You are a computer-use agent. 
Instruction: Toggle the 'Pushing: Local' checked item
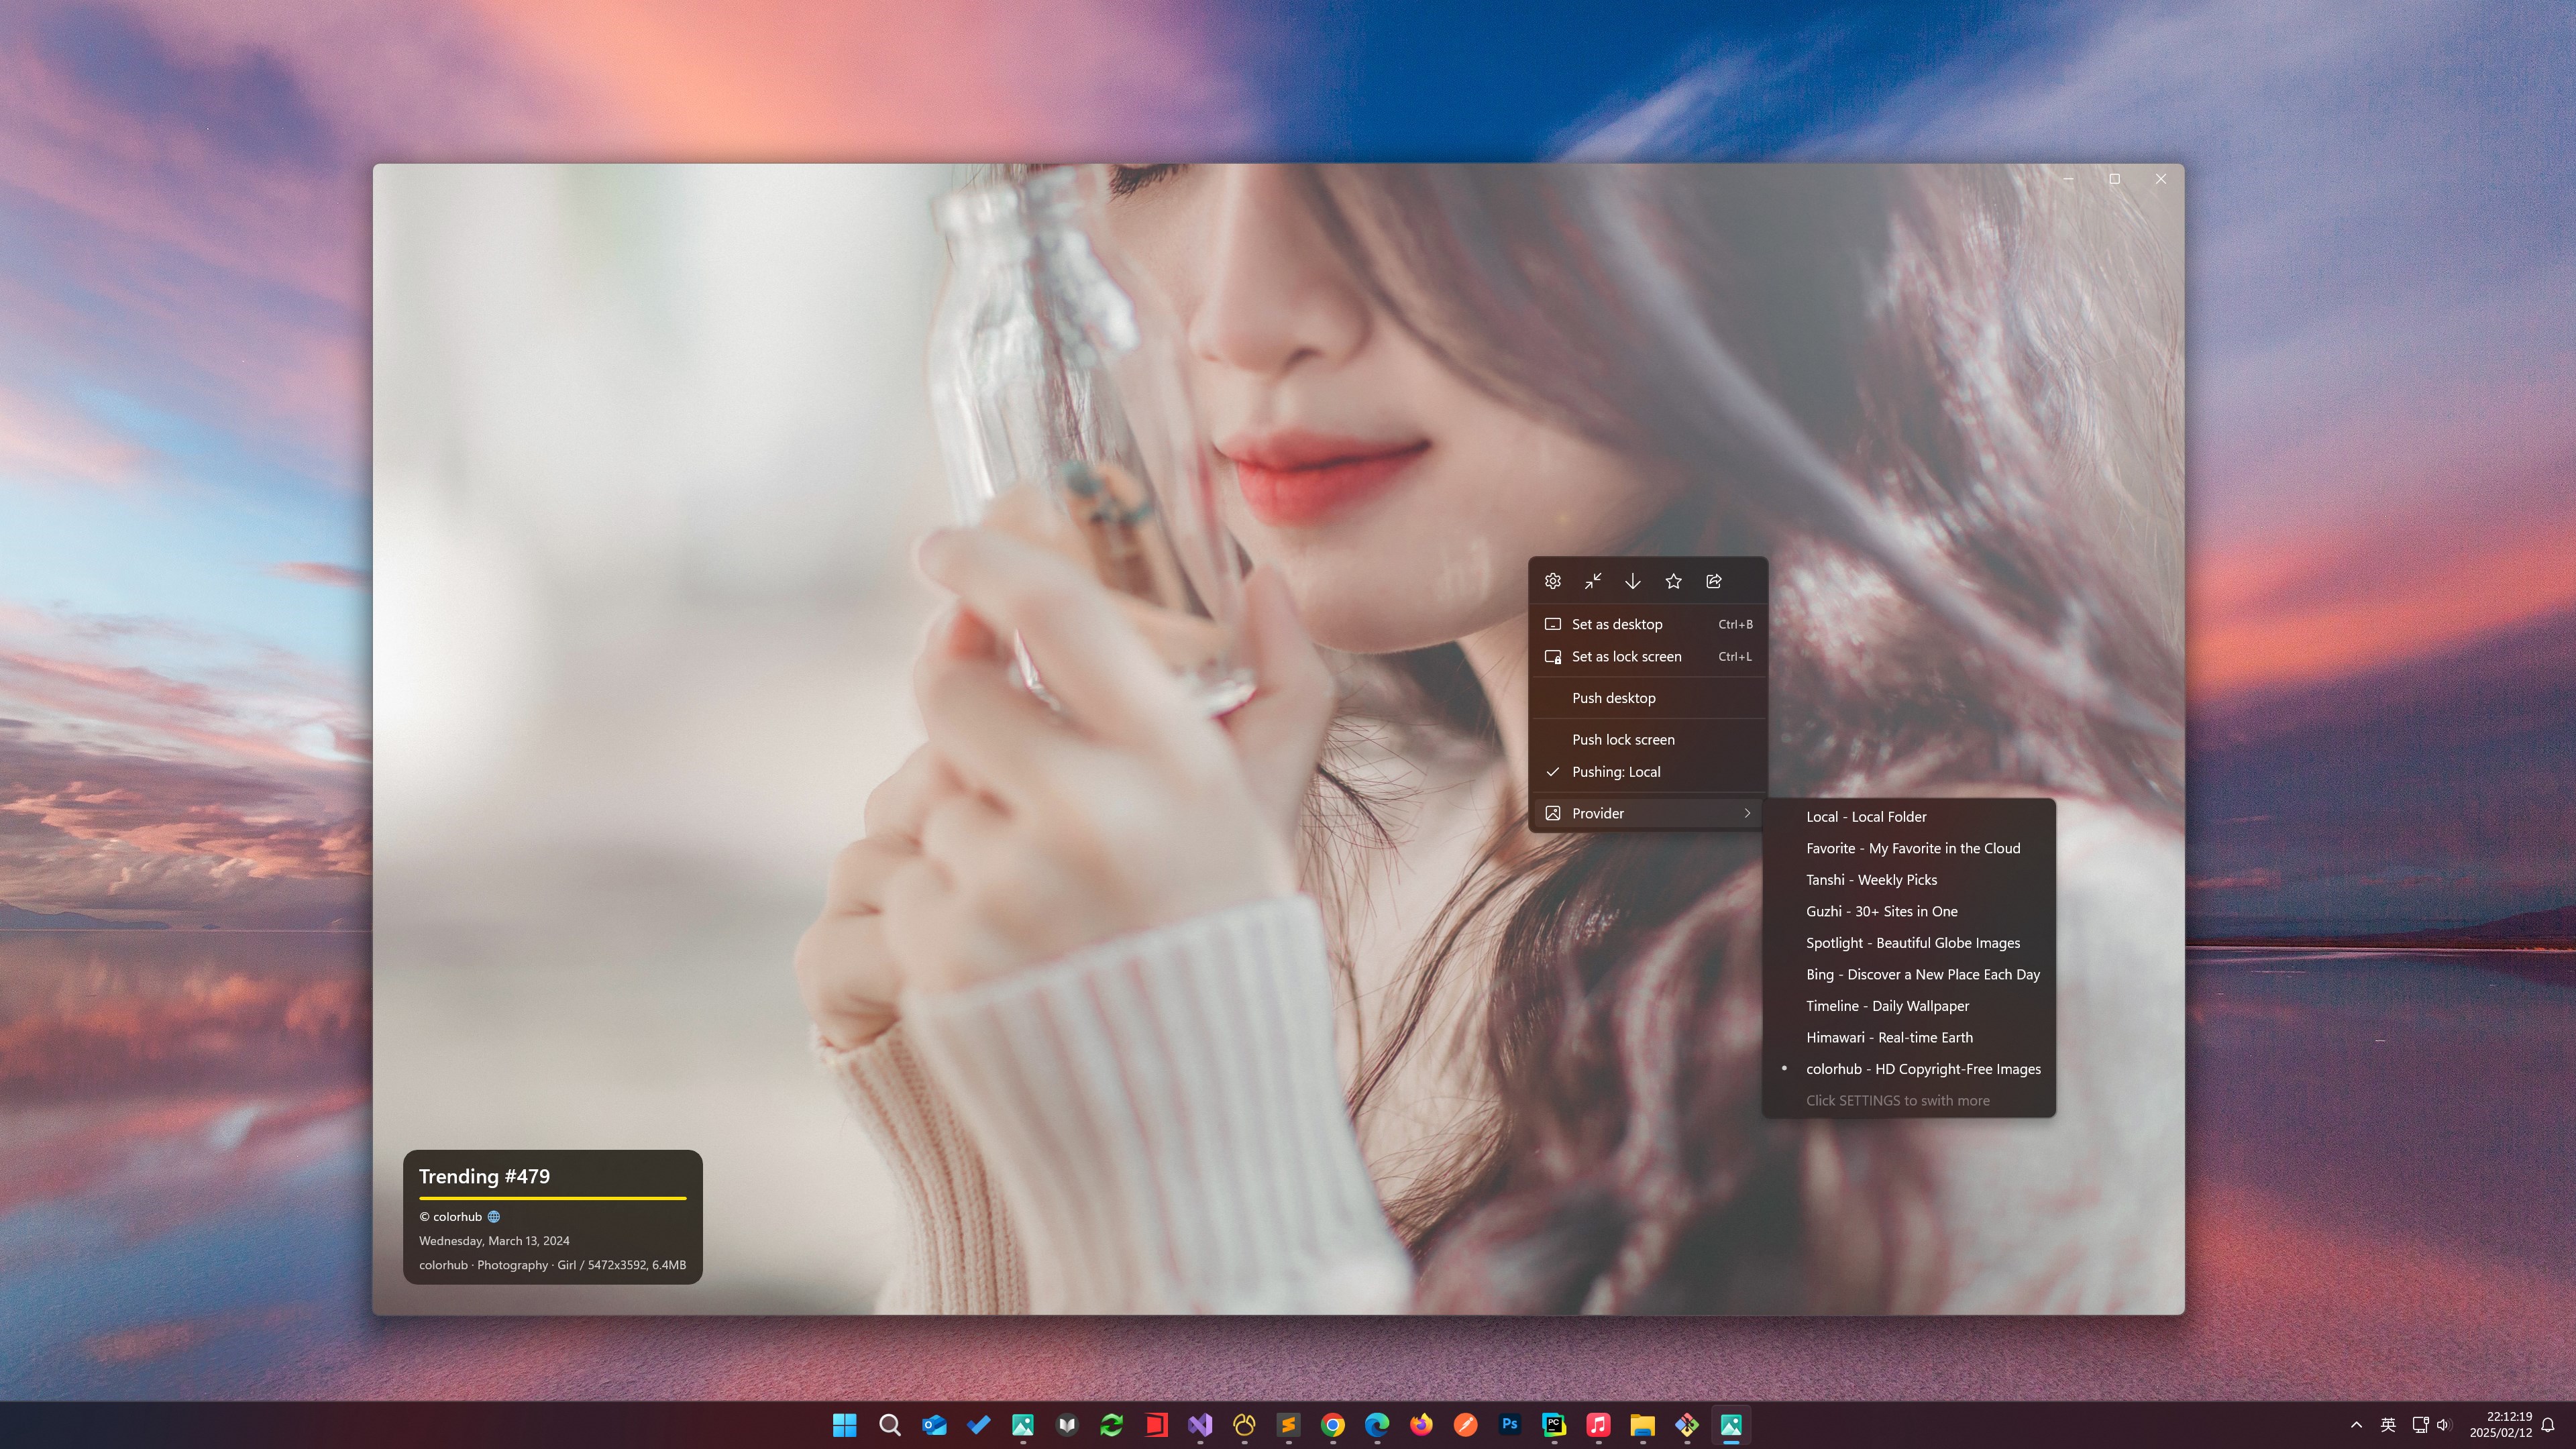click(1615, 772)
